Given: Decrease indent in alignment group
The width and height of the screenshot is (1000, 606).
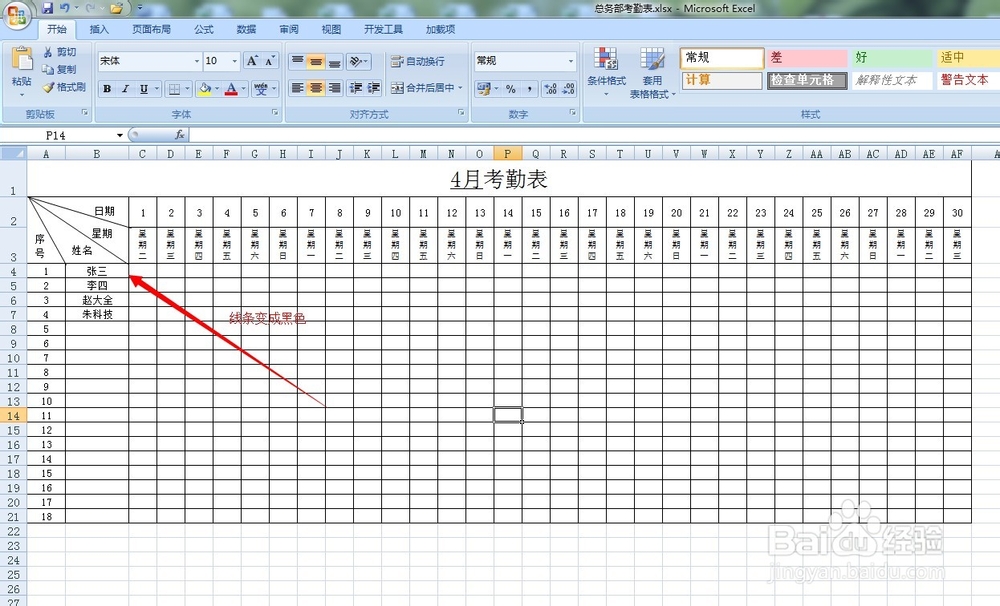Looking at the screenshot, I should [x=355, y=88].
